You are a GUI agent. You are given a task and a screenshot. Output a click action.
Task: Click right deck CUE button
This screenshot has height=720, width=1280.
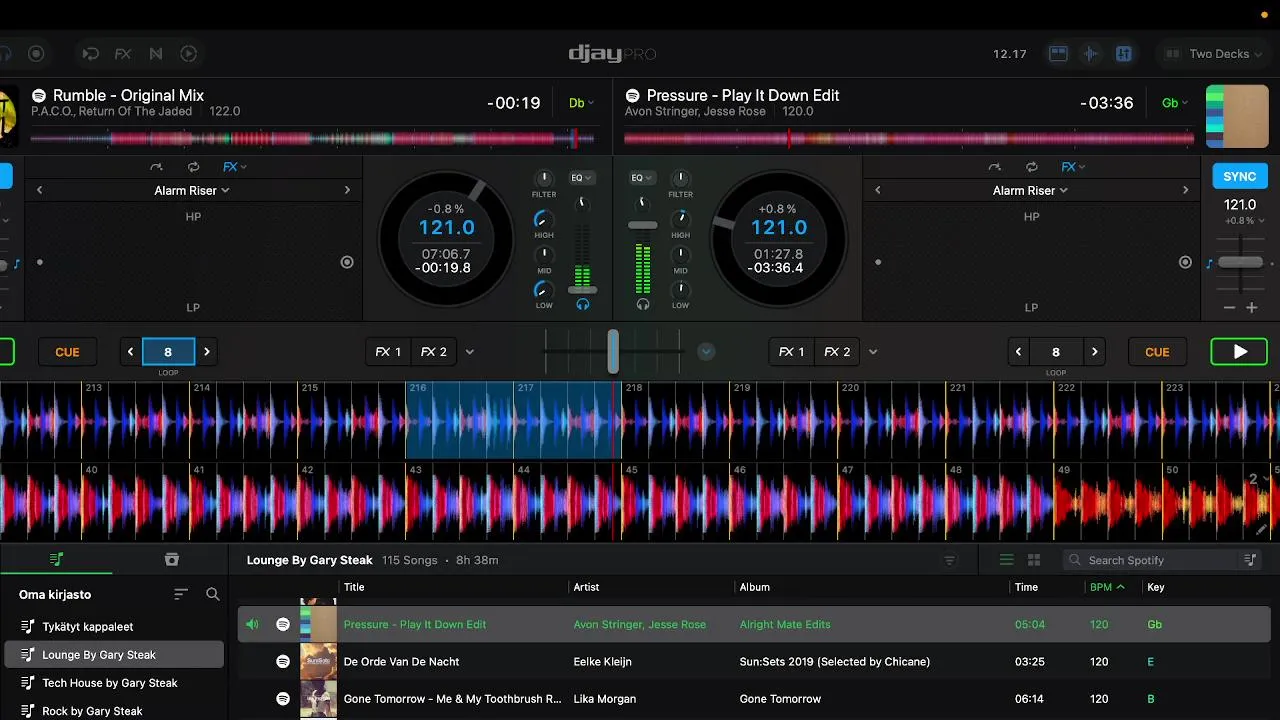1157,352
